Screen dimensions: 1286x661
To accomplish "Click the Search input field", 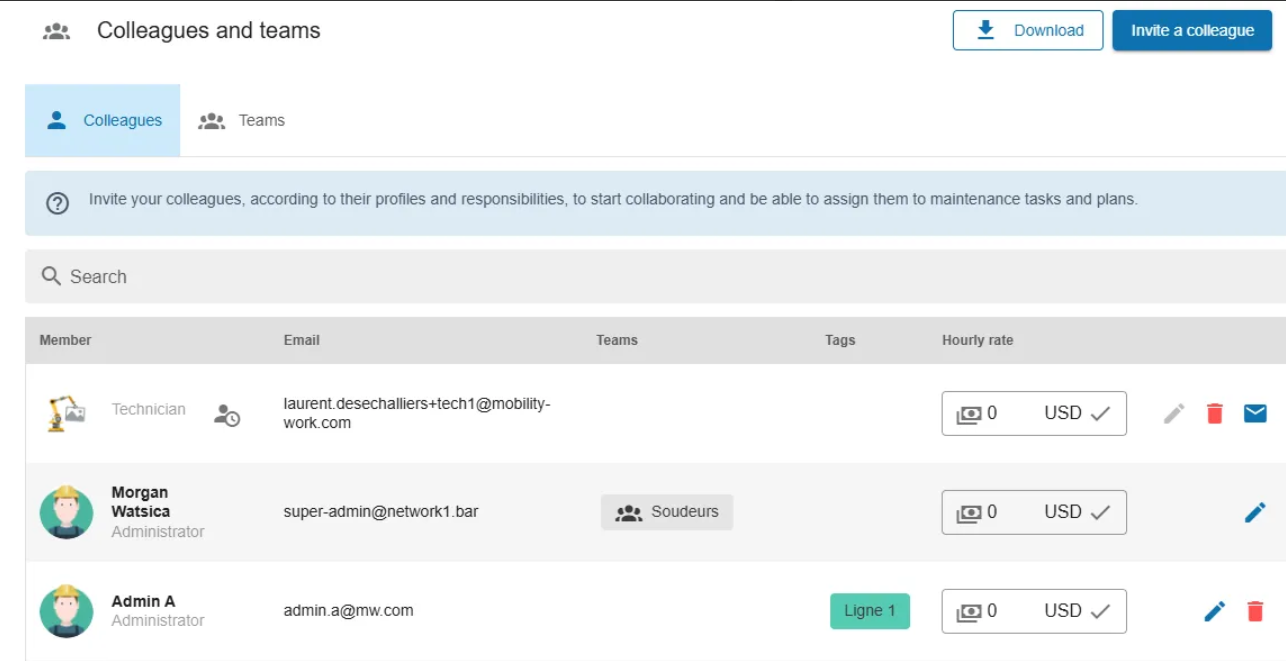I will (x=655, y=276).
